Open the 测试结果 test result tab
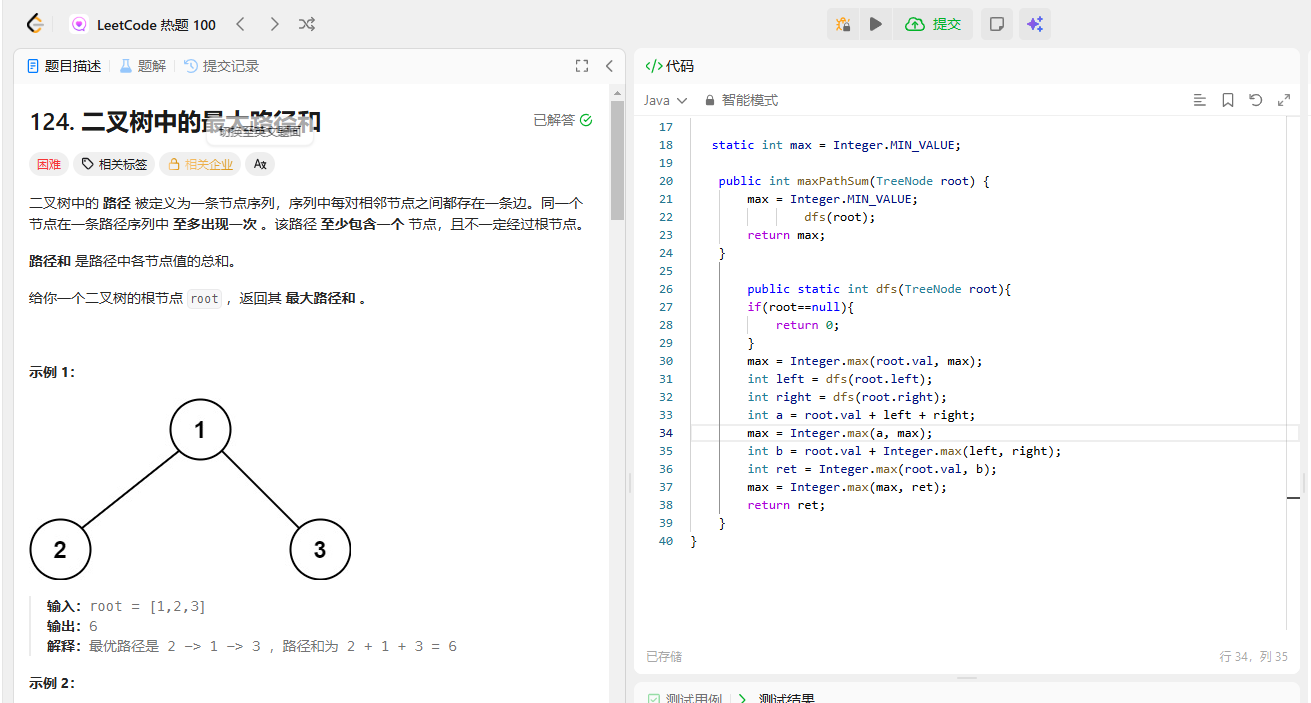This screenshot has width=1311, height=703. click(x=776, y=698)
